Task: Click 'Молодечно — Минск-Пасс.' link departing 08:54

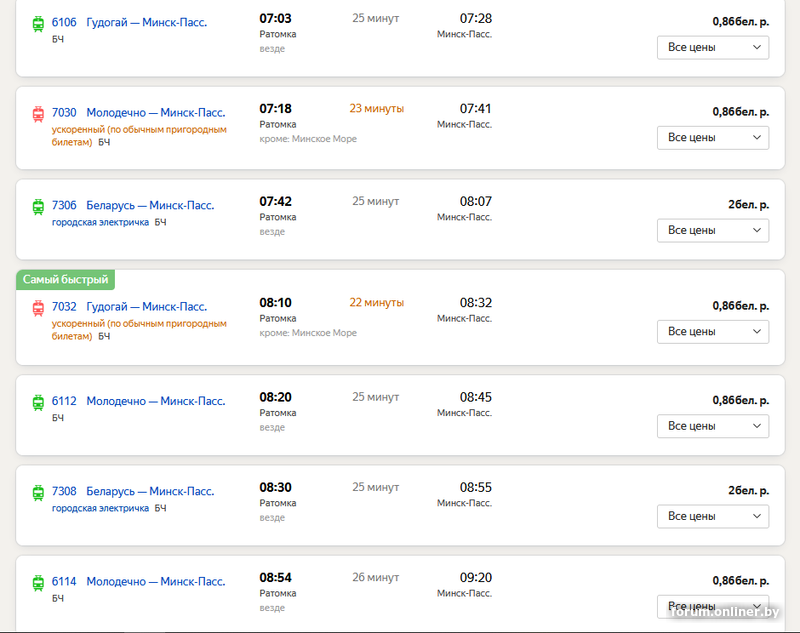Action: pyautogui.click(x=155, y=582)
